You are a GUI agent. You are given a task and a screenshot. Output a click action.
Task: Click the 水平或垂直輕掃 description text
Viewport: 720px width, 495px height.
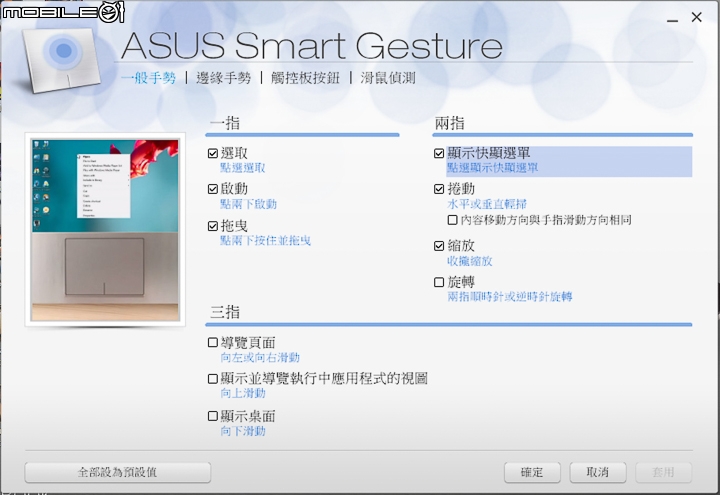tap(487, 204)
